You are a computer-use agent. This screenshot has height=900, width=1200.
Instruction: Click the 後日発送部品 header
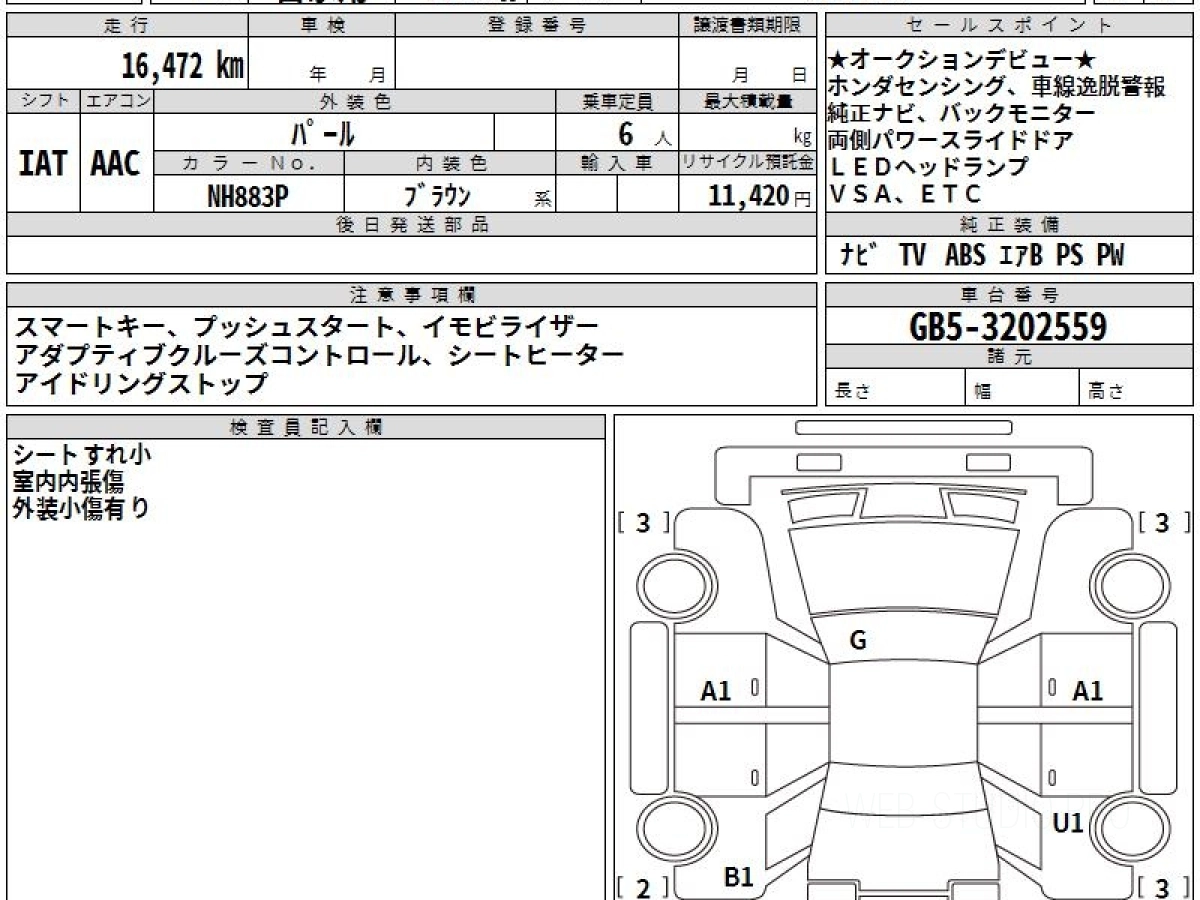coord(411,225)
